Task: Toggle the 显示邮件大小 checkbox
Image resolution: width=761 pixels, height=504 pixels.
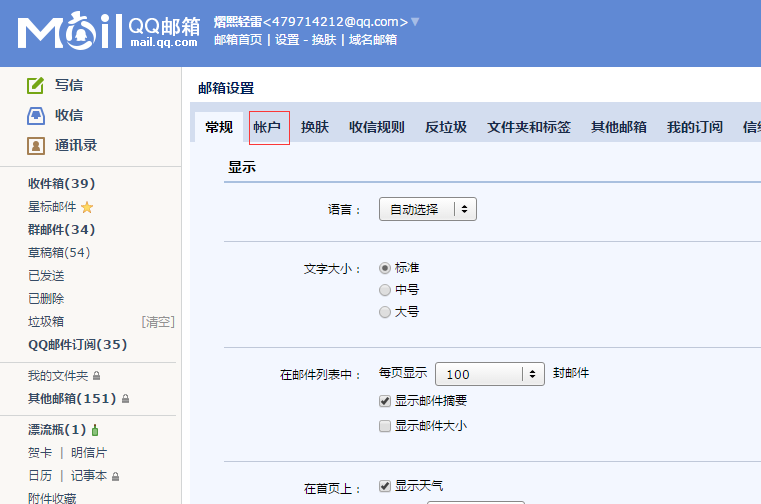Action: [x=385, y=426]
